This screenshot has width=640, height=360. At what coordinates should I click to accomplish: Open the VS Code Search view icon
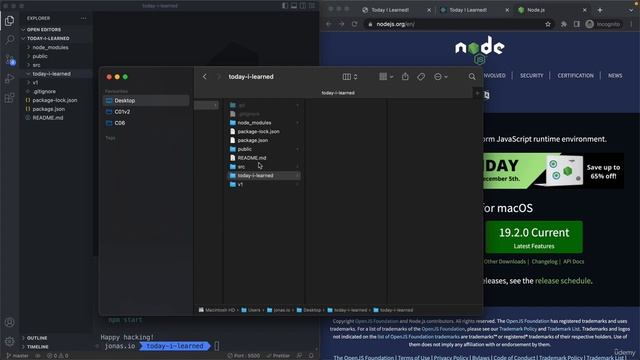9,40
